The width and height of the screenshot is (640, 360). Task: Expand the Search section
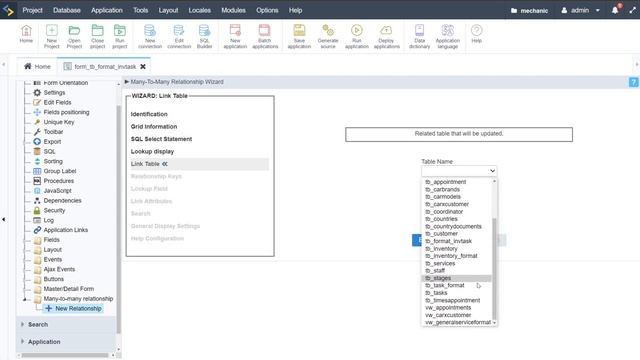[x=38, y=324]
